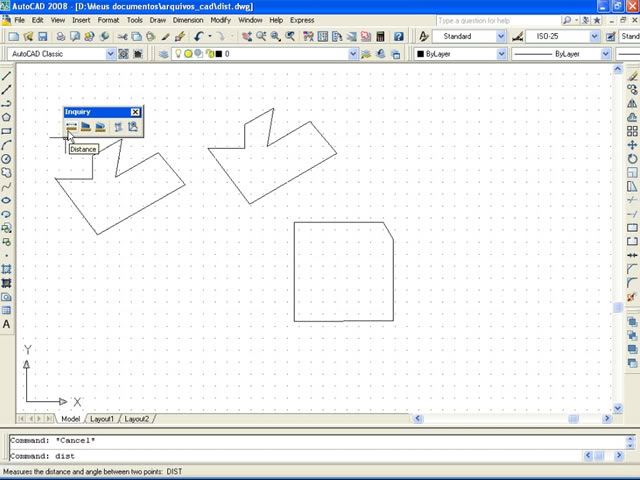The height and width of the screenshot is (480, 640).
Task: Click the horizontal scrollbar right arrow
Action: click(607, 418)
